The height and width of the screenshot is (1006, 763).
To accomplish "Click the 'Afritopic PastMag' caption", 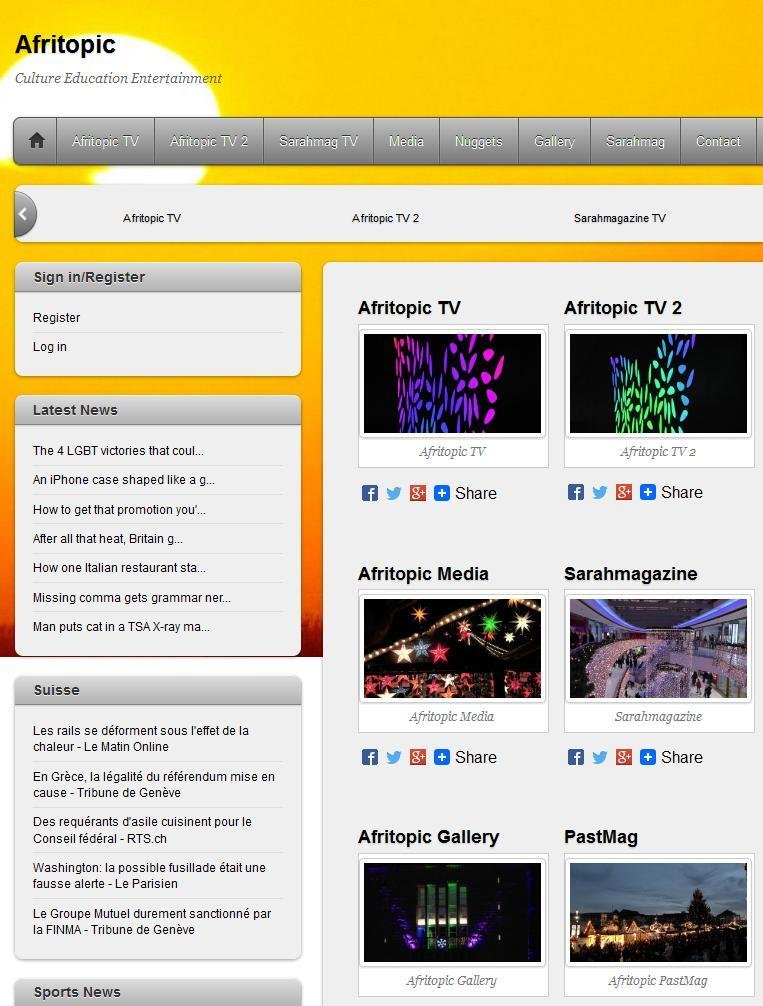I will 658,980.
